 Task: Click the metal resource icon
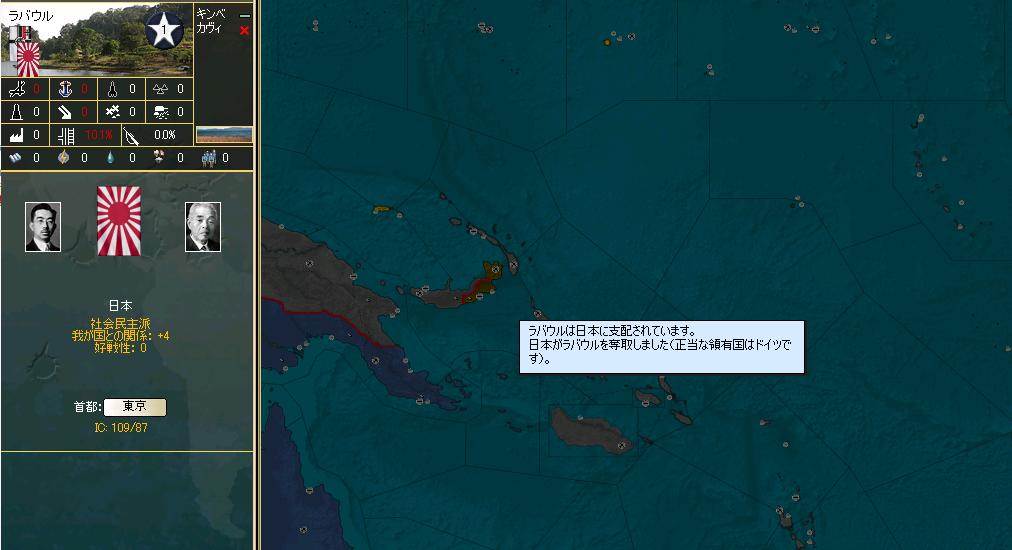point(15,158)
